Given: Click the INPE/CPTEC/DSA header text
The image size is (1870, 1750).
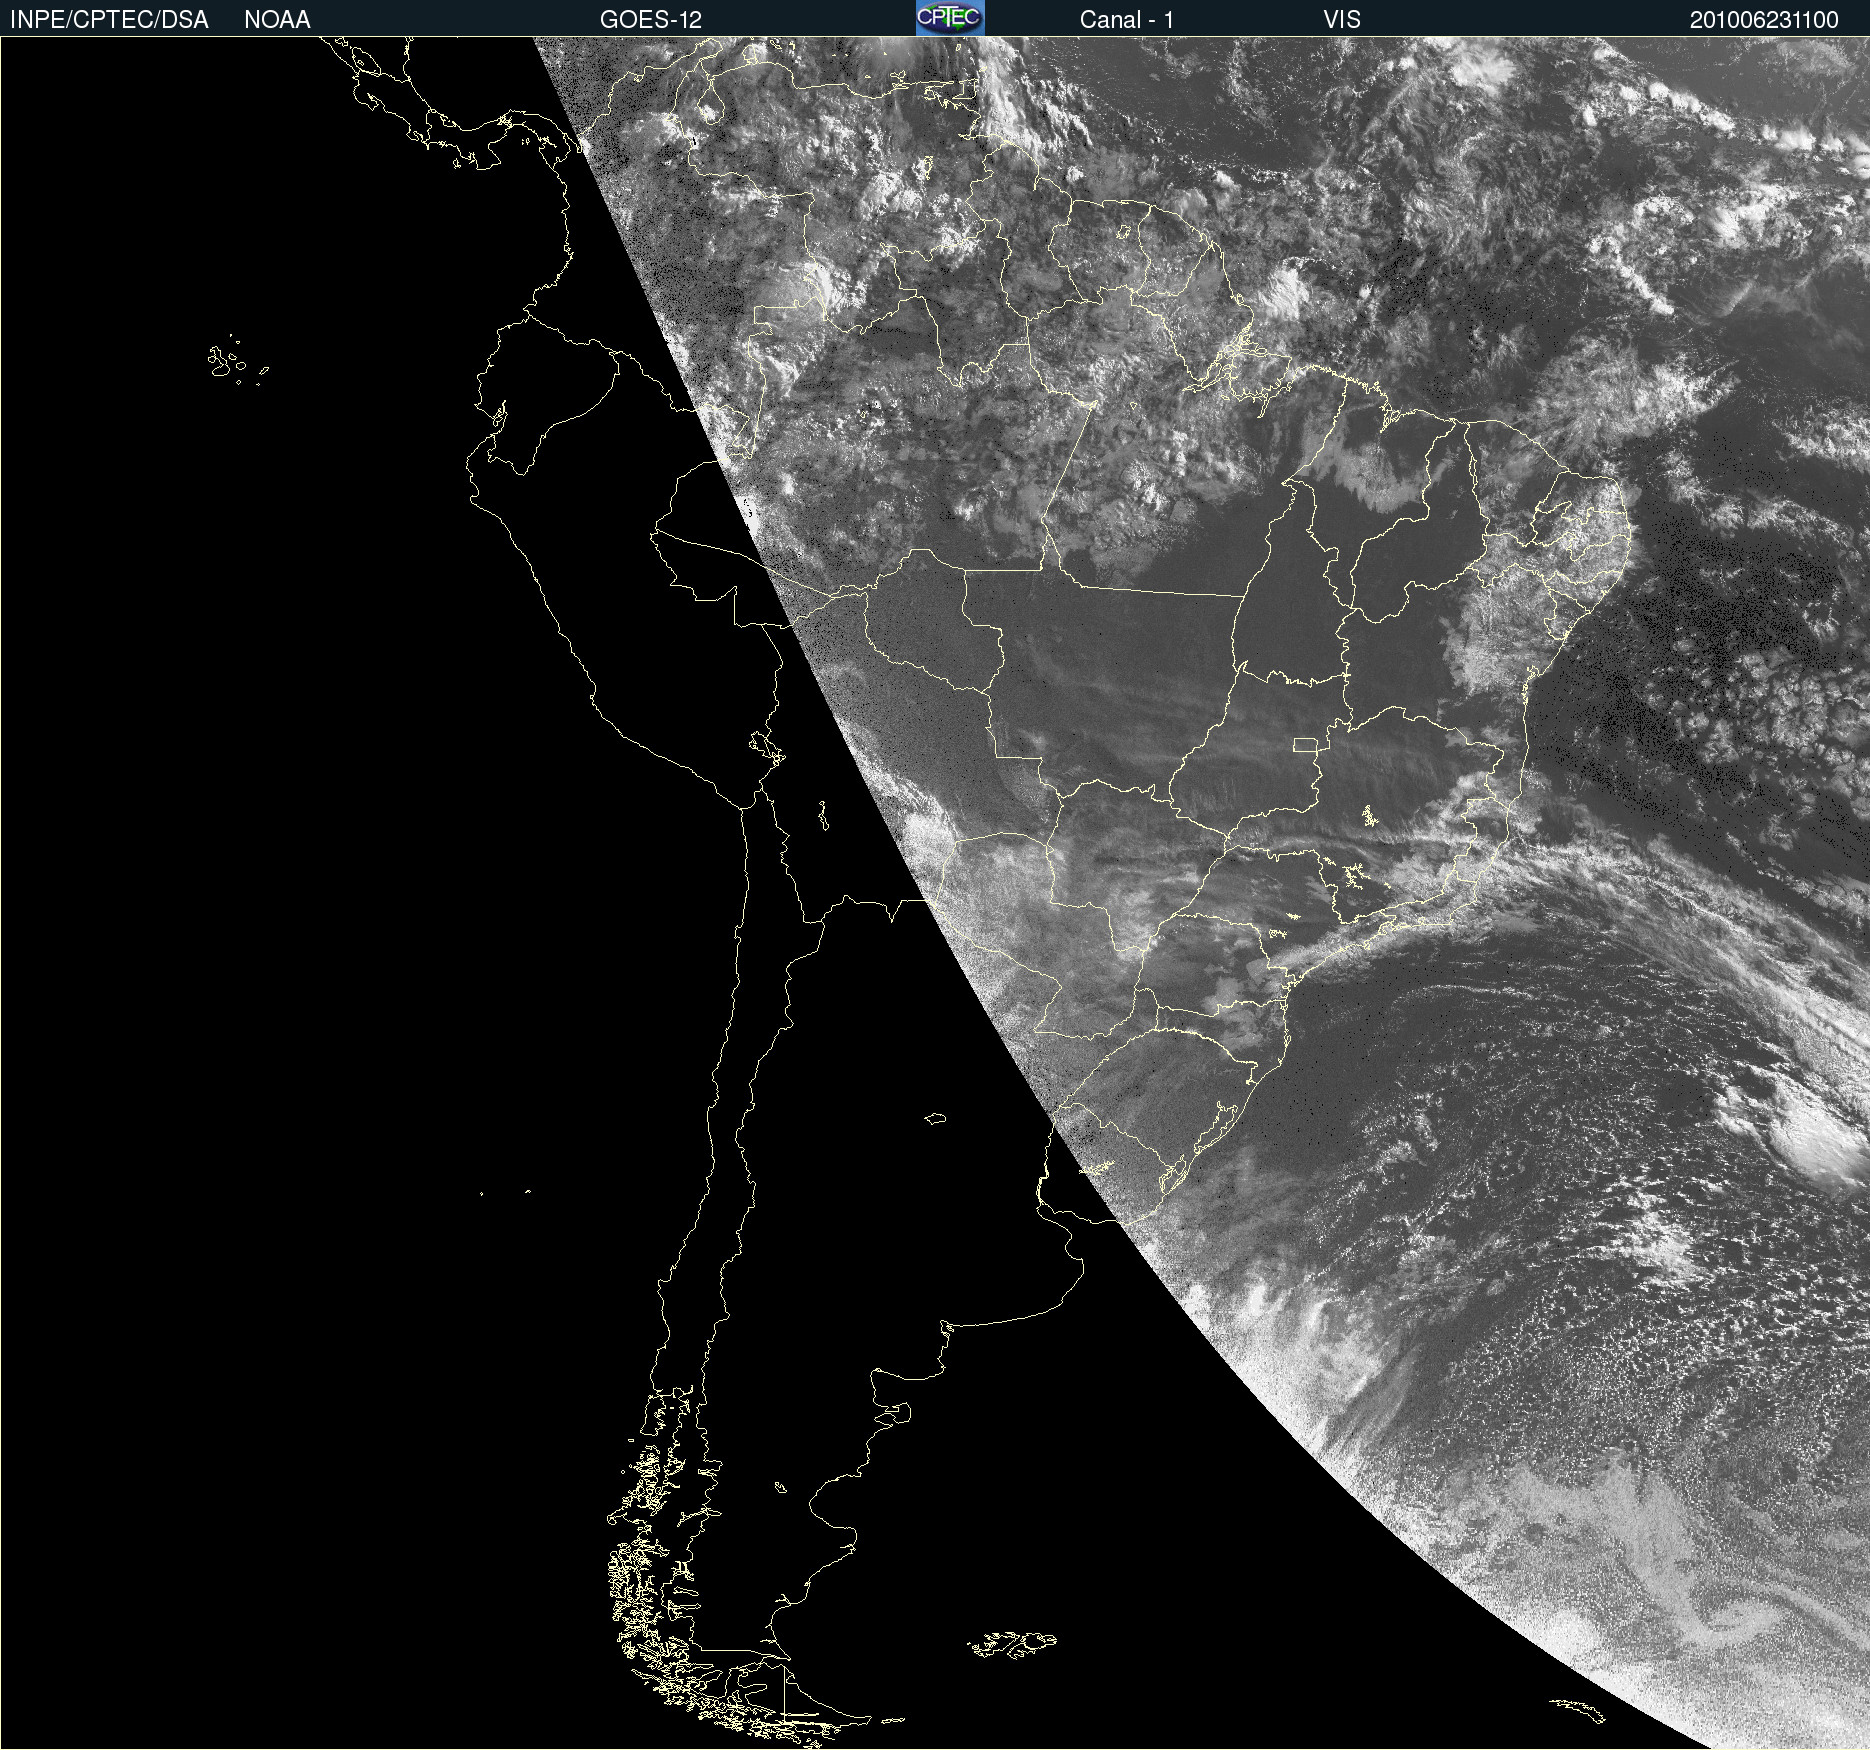Looking at the screenshot, I should [x=109, y=20].
